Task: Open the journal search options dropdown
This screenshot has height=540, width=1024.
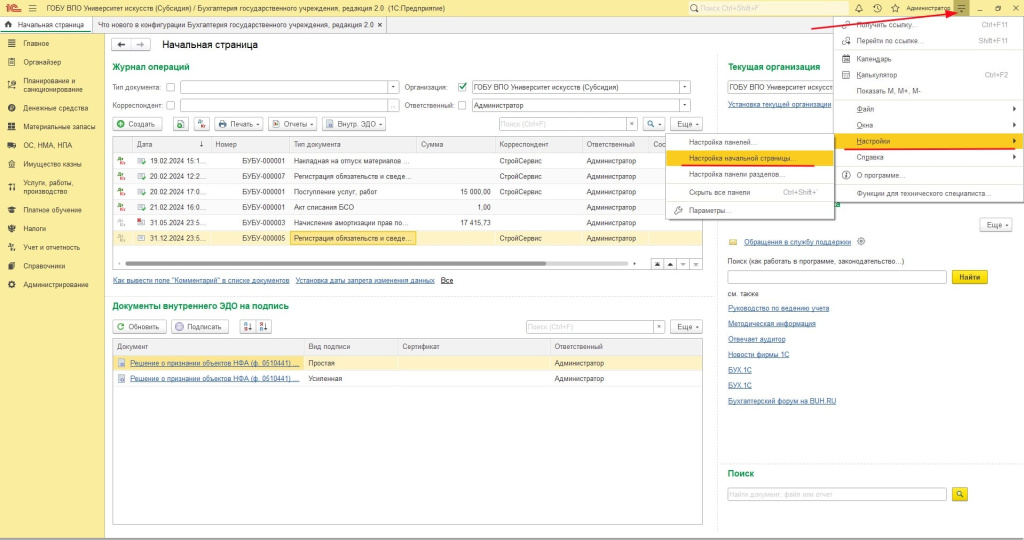Action: tap(653, 124)
